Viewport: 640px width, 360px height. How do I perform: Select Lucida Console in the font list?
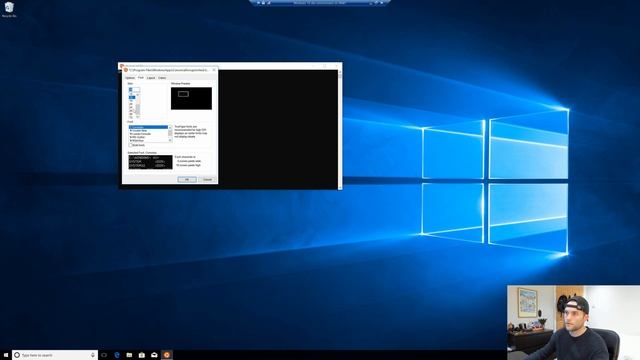click(x=148, y=134)
